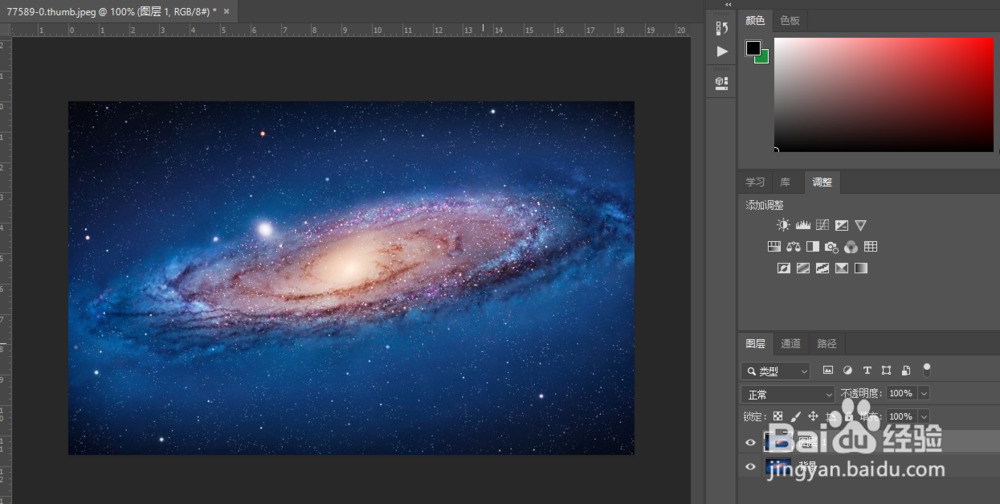Switch to the 调整 tab

pos(822,182)
